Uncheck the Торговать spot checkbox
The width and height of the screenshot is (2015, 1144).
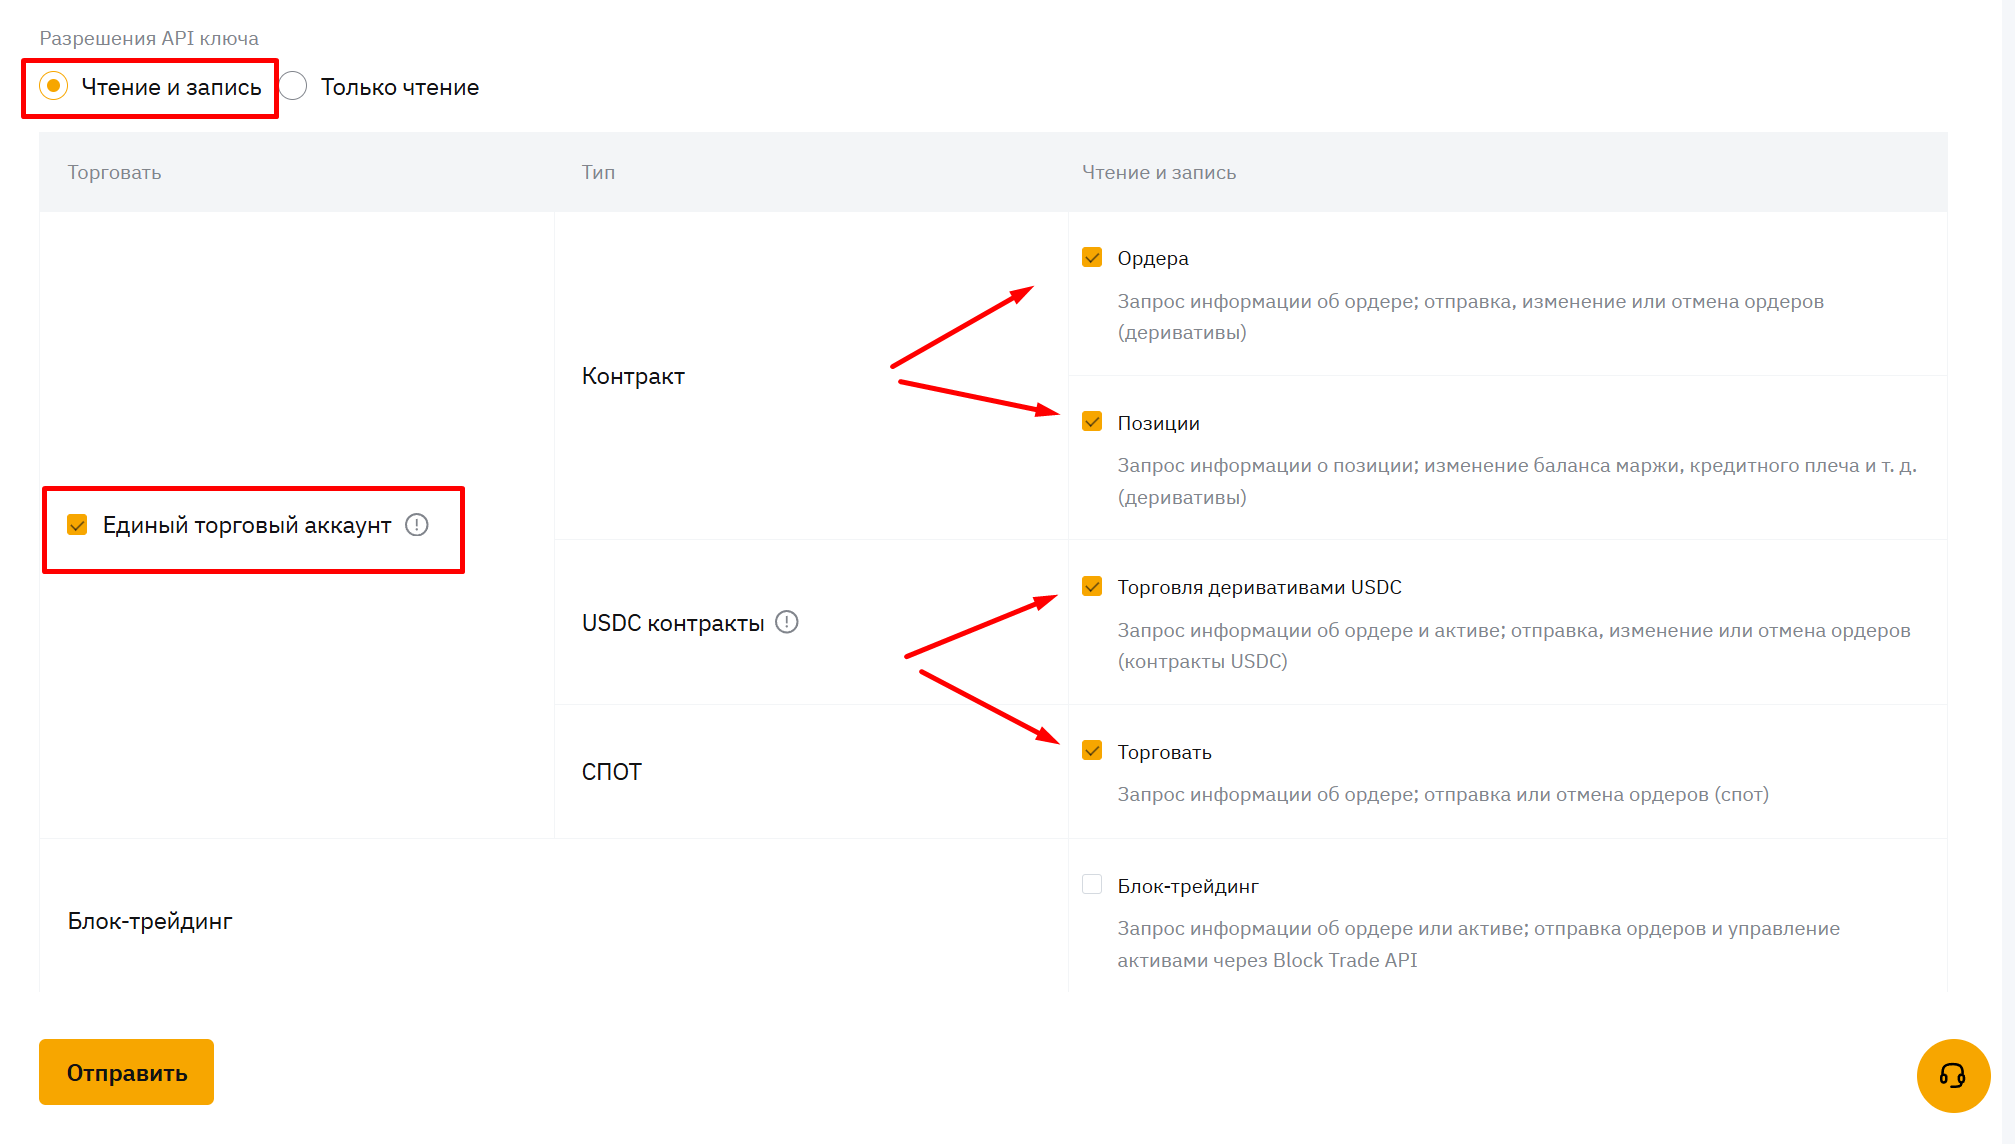[x=1092, y=751]
